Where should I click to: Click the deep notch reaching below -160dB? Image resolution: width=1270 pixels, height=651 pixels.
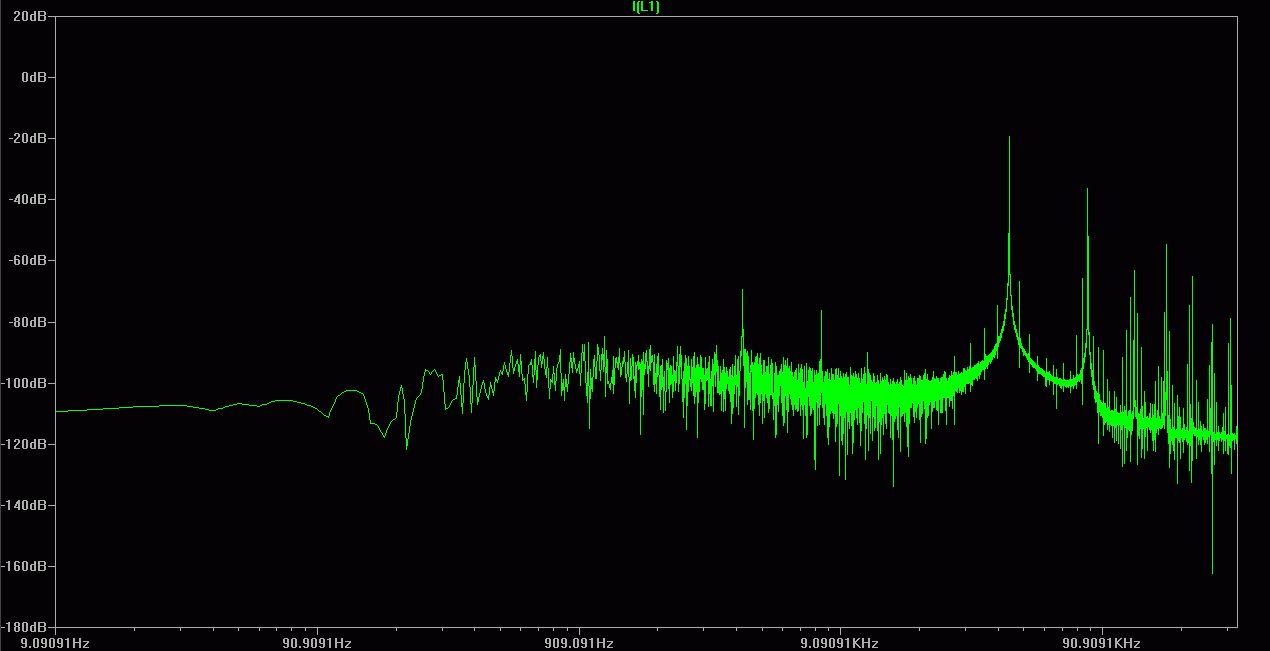(x=1212, y=573)
